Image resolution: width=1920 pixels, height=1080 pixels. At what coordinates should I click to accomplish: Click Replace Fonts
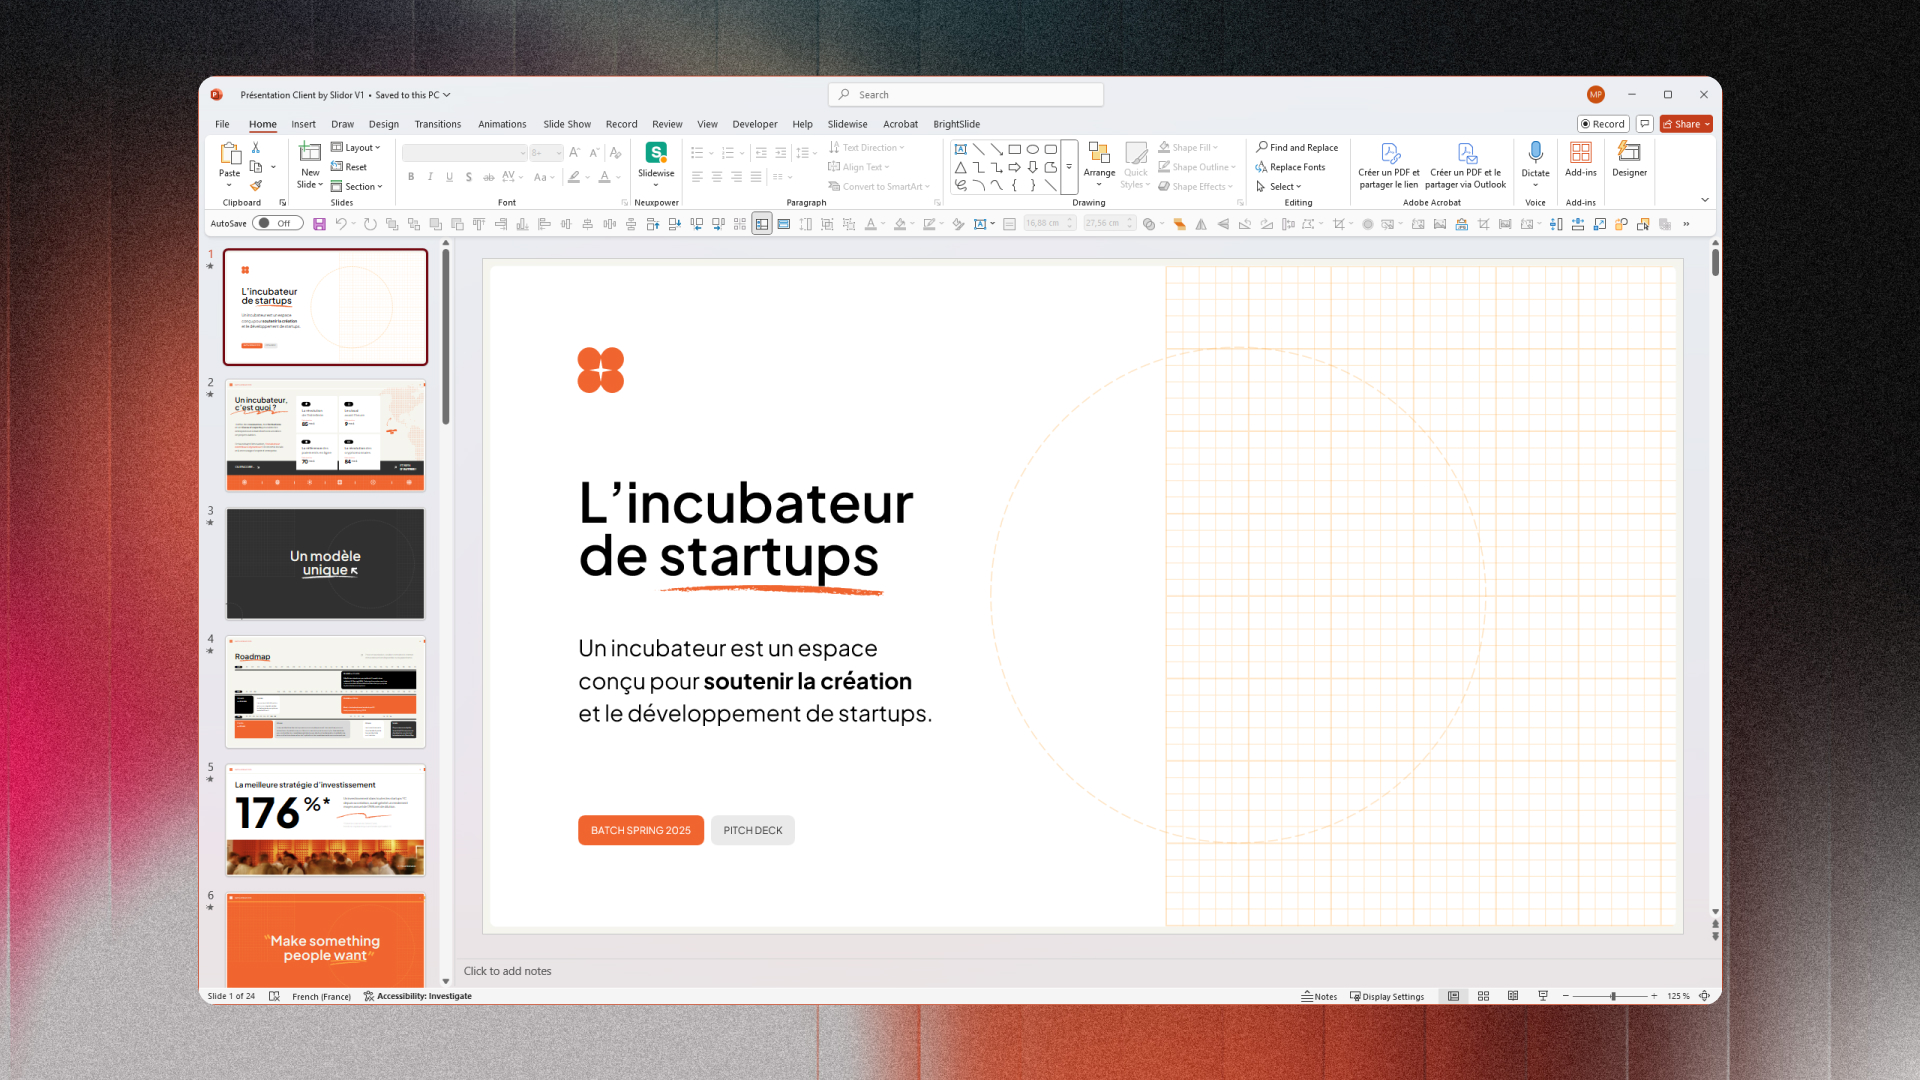[1290, 167]
